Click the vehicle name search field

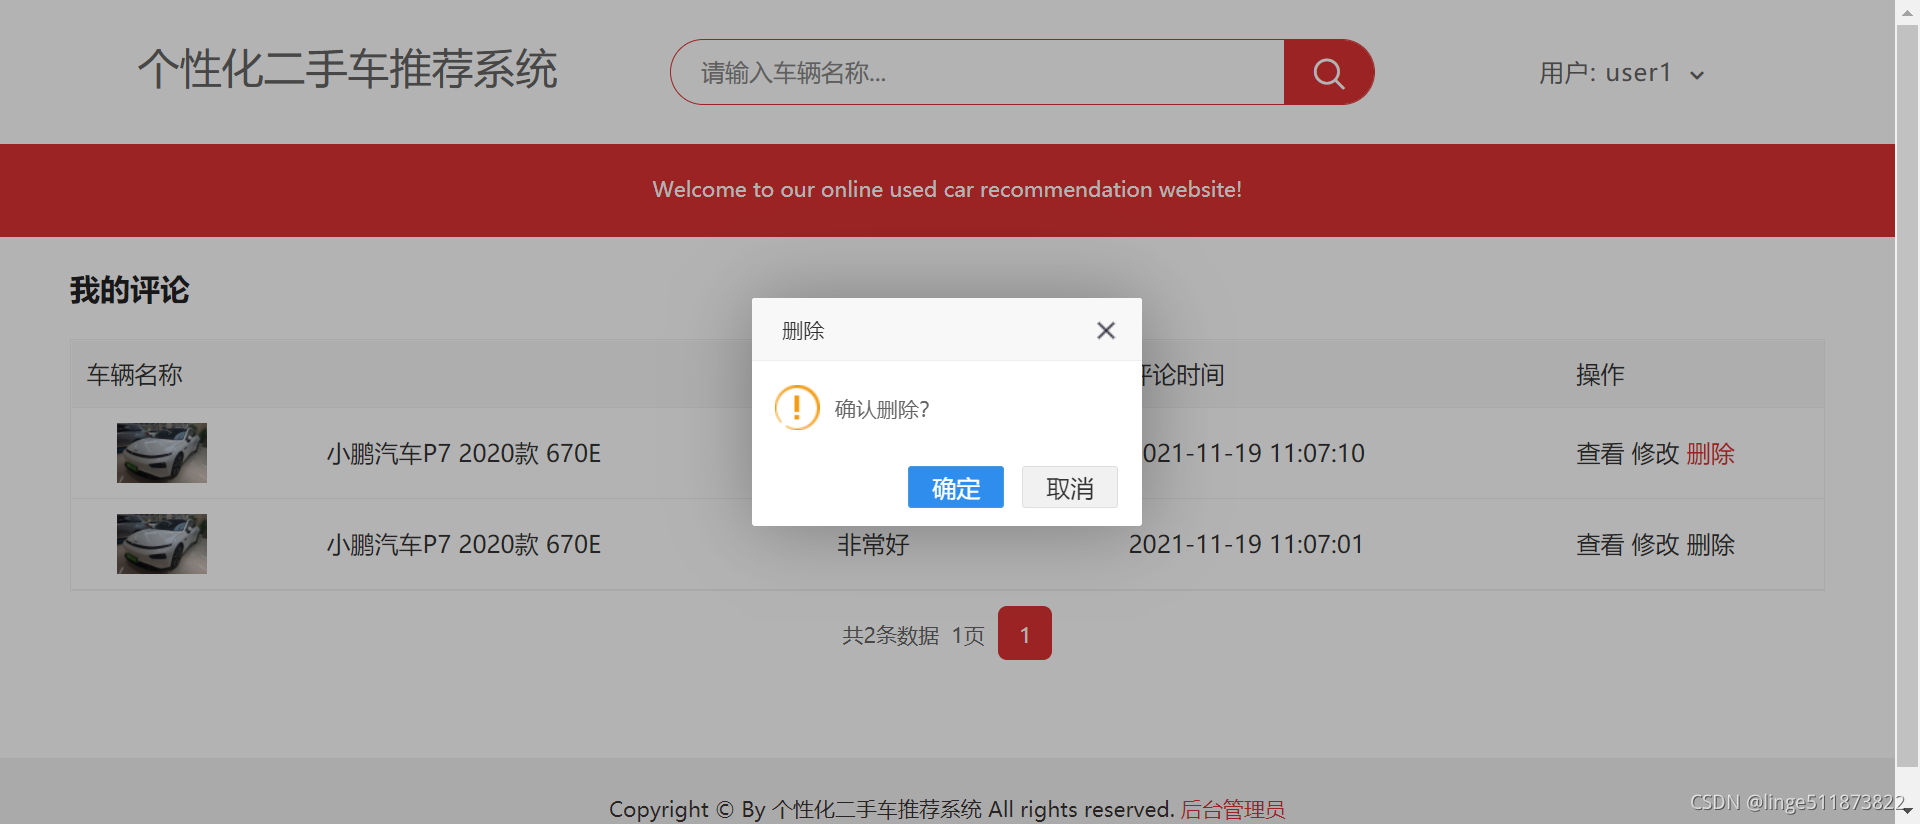[x=978, y=72]
